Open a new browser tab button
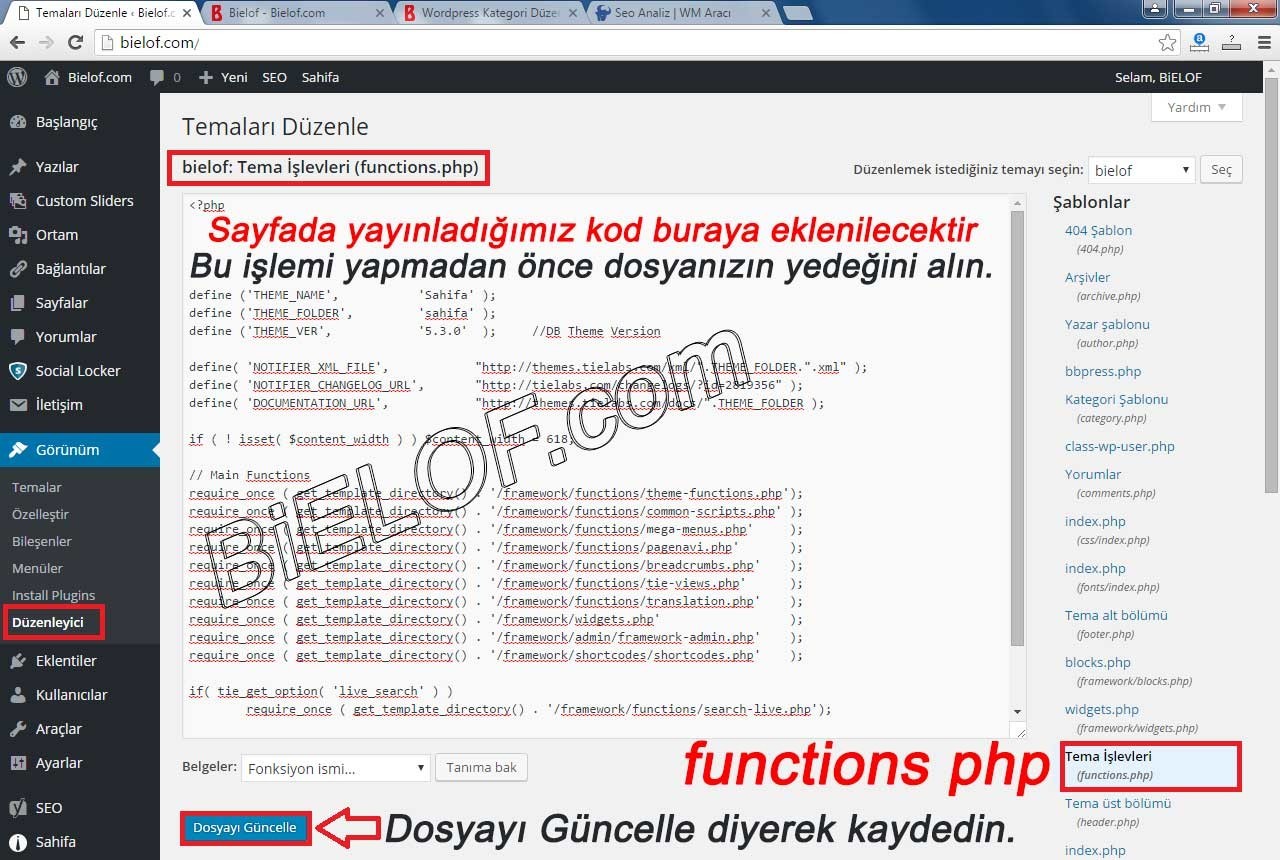Image resolution: width=1280 pixels, height=860 pixels. 797,14
